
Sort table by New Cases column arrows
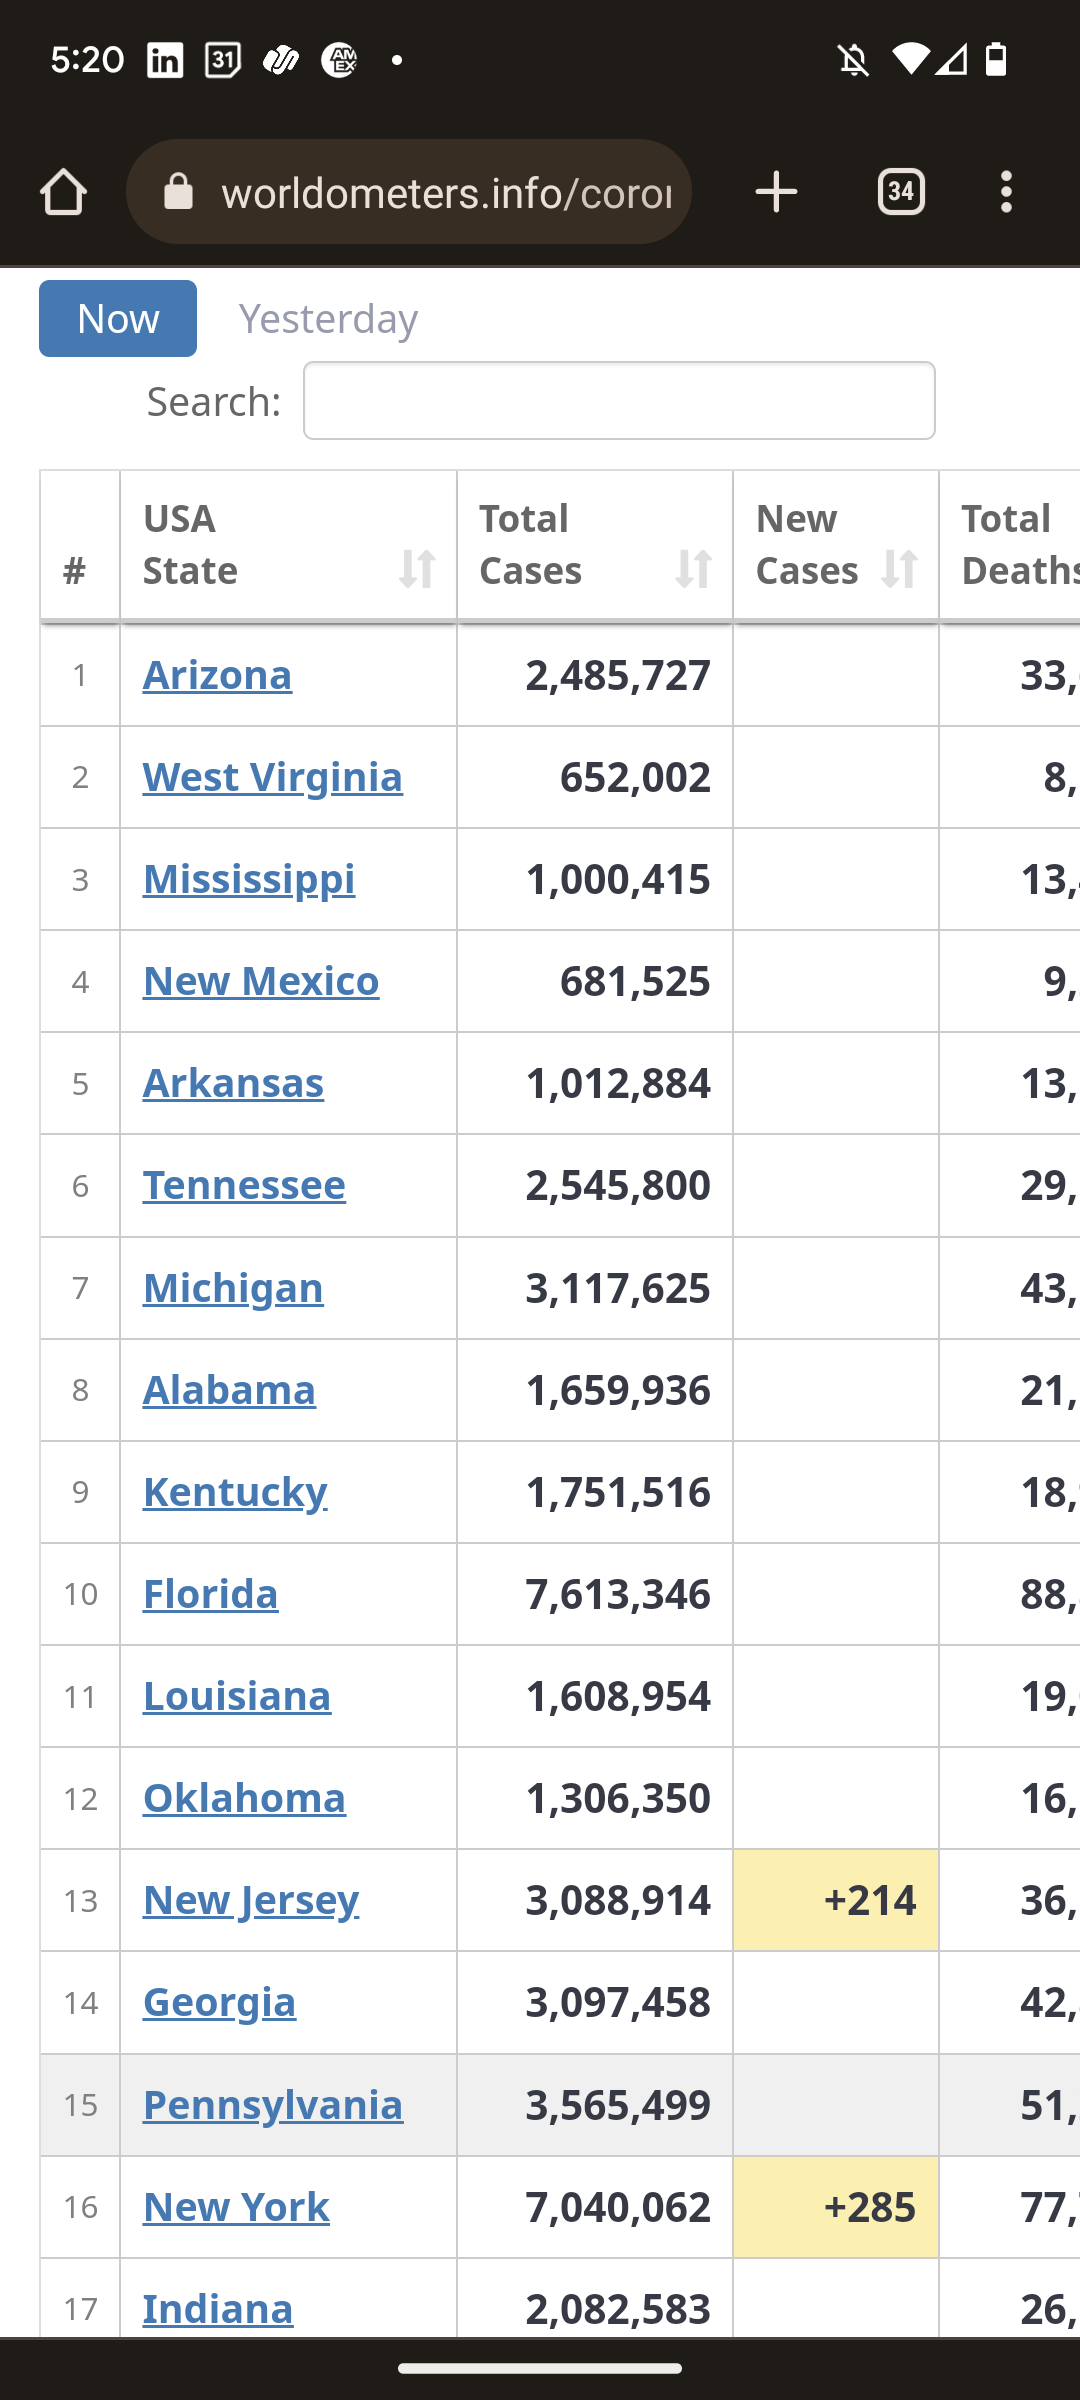pyautogui.click(x=899, y=570)
